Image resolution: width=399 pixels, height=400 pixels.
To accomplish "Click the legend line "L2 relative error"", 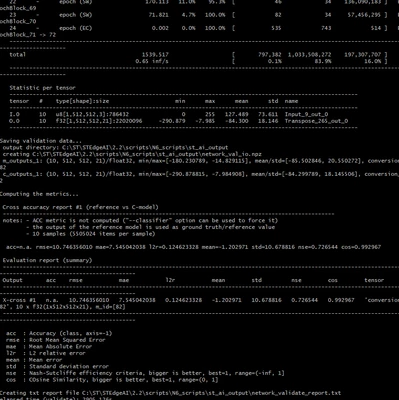I will tap(57, 353).
